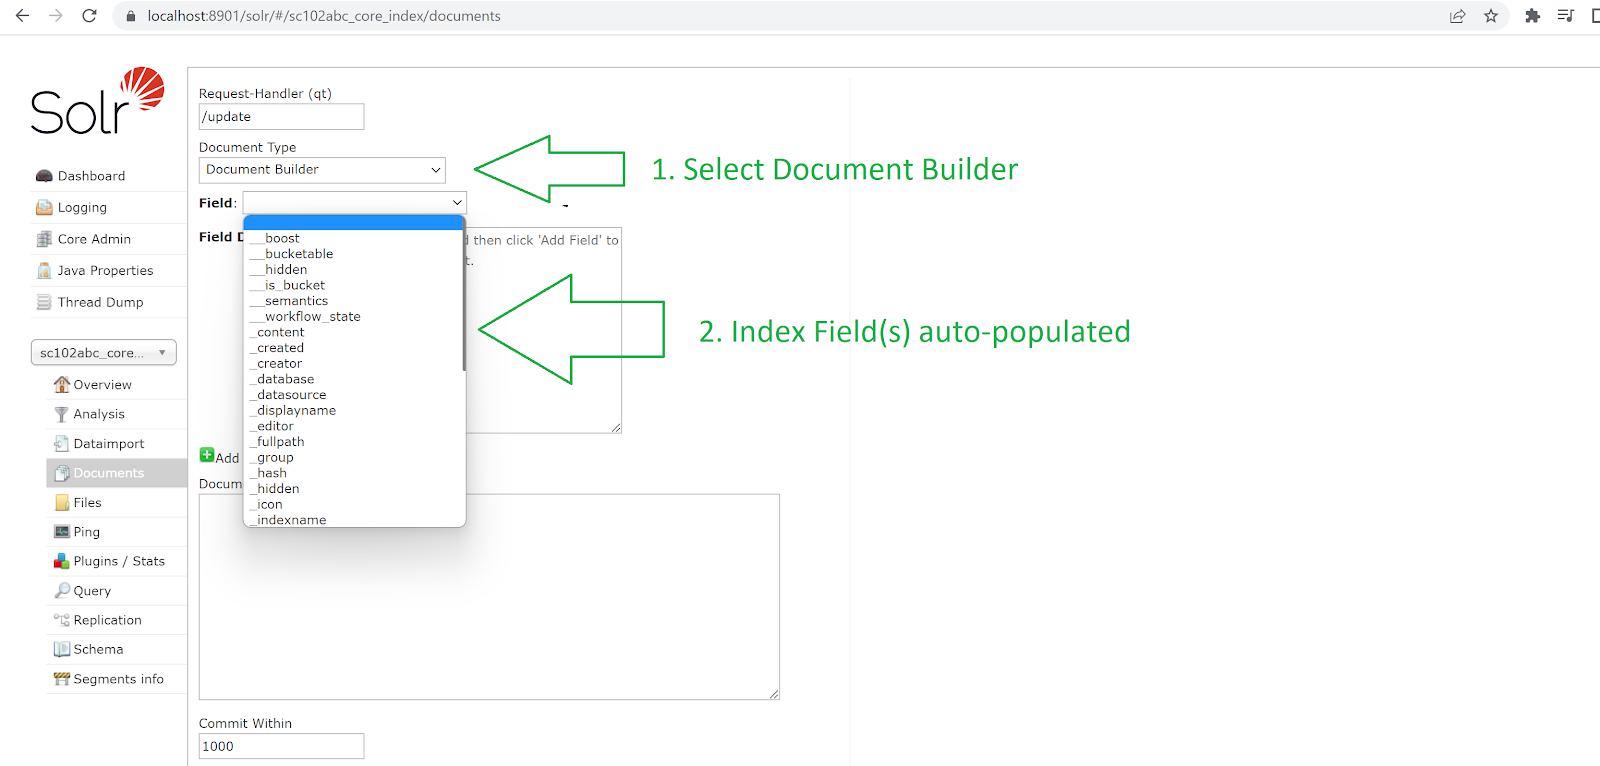Click the Replication icon
This screenshot has height=766, width=1600.
pos(62,620)
